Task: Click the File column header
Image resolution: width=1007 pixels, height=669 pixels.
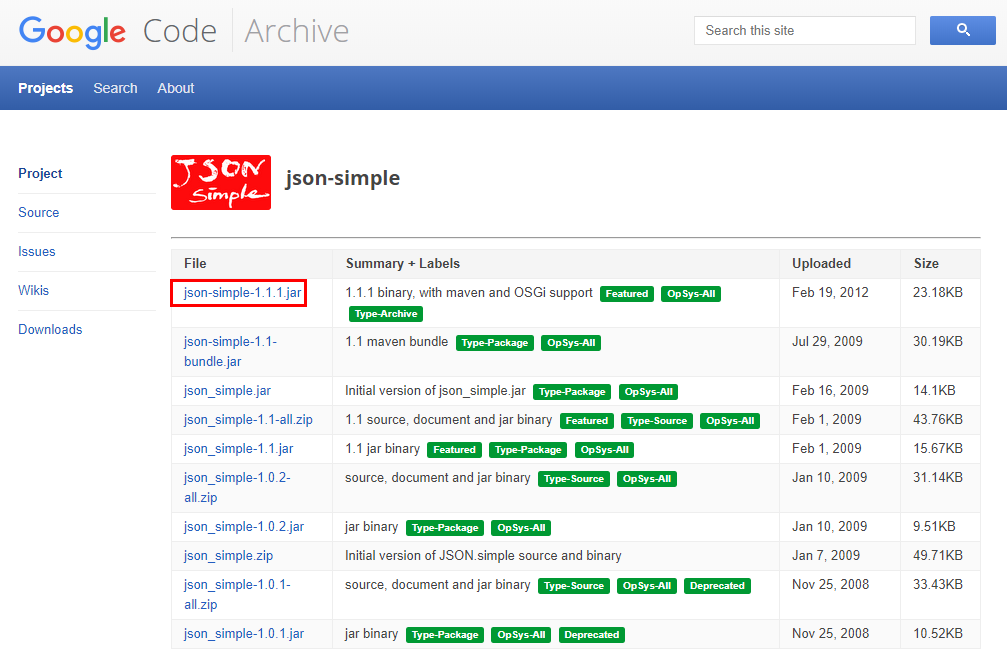Action: click(x=195, y=263)
